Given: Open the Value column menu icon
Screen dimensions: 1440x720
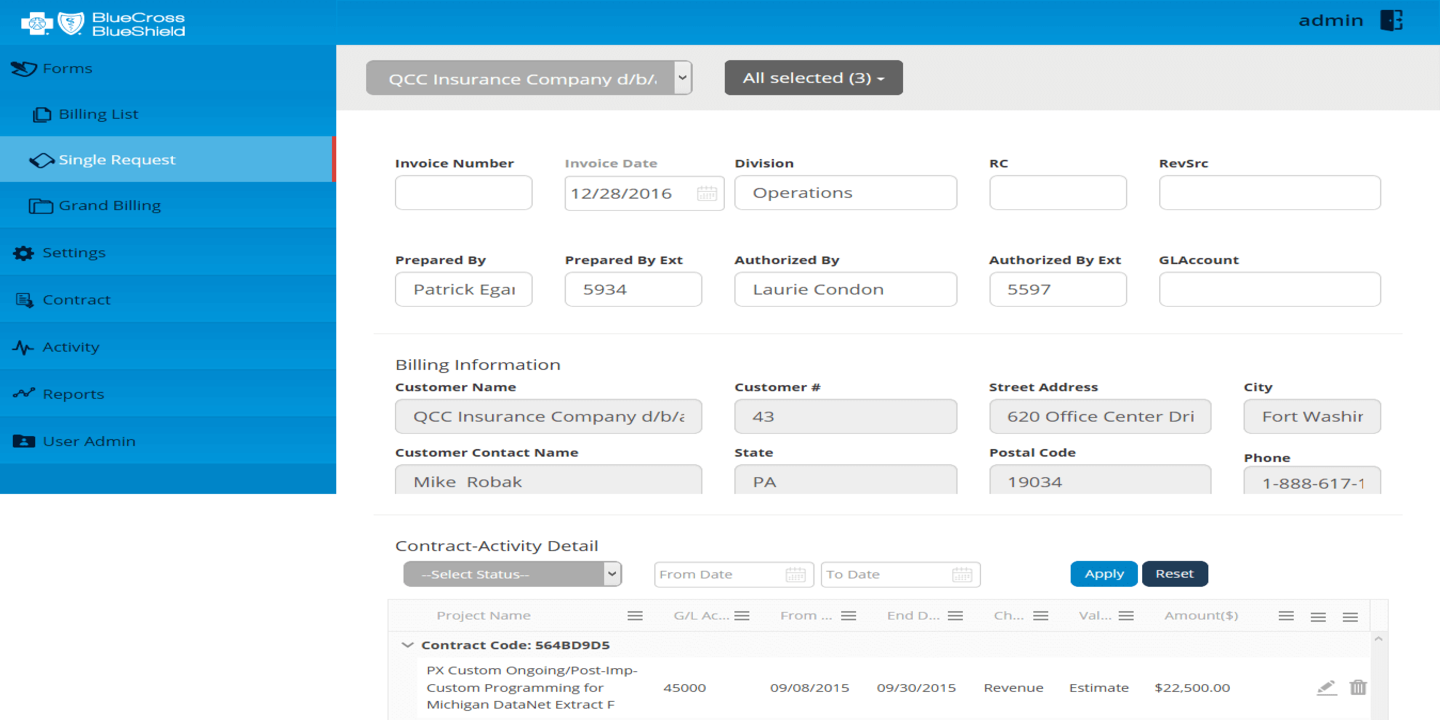Looking at the screenshot, I should 1126,616.
